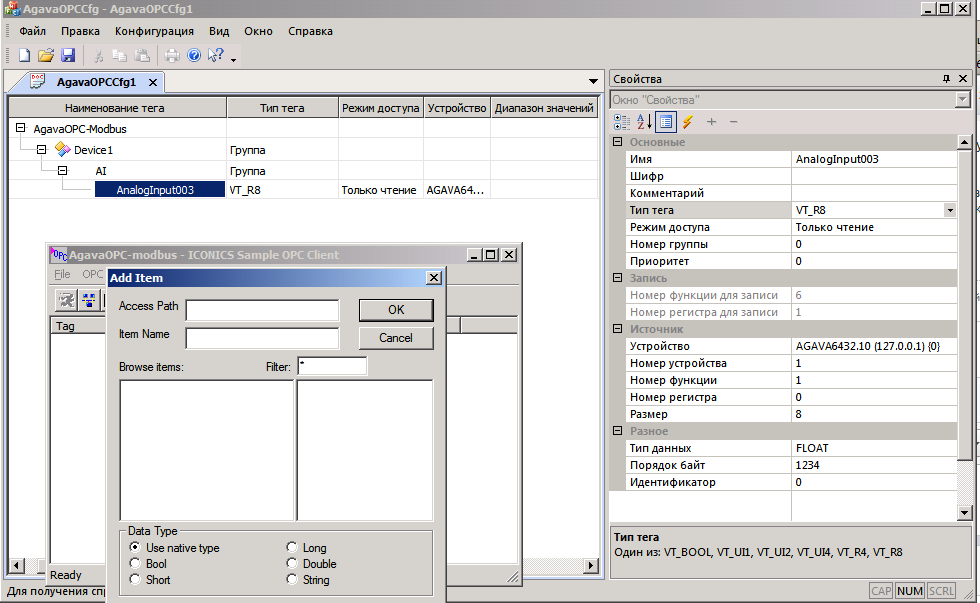Pin the Свойства panel
Viewport: 980px width, 603px height.
(946, 79)
